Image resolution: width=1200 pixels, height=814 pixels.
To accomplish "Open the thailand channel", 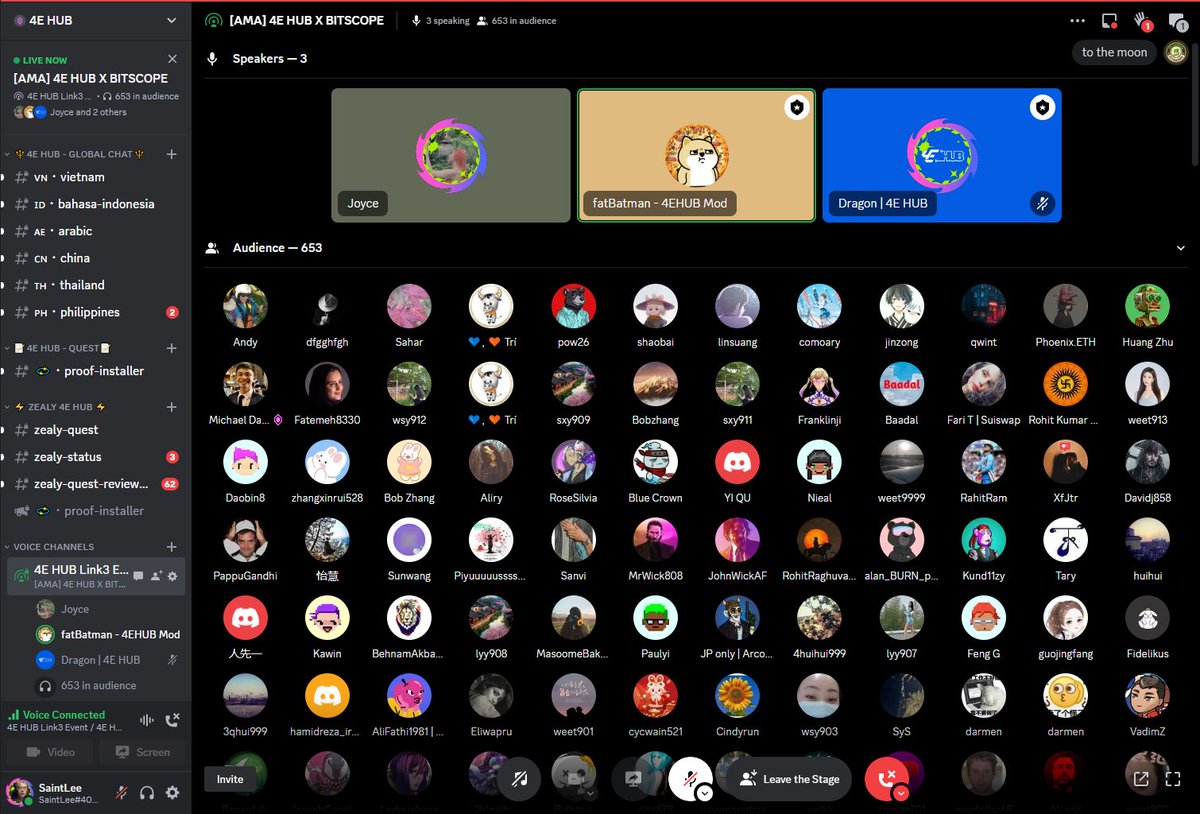I will click(x=95, y=285).
